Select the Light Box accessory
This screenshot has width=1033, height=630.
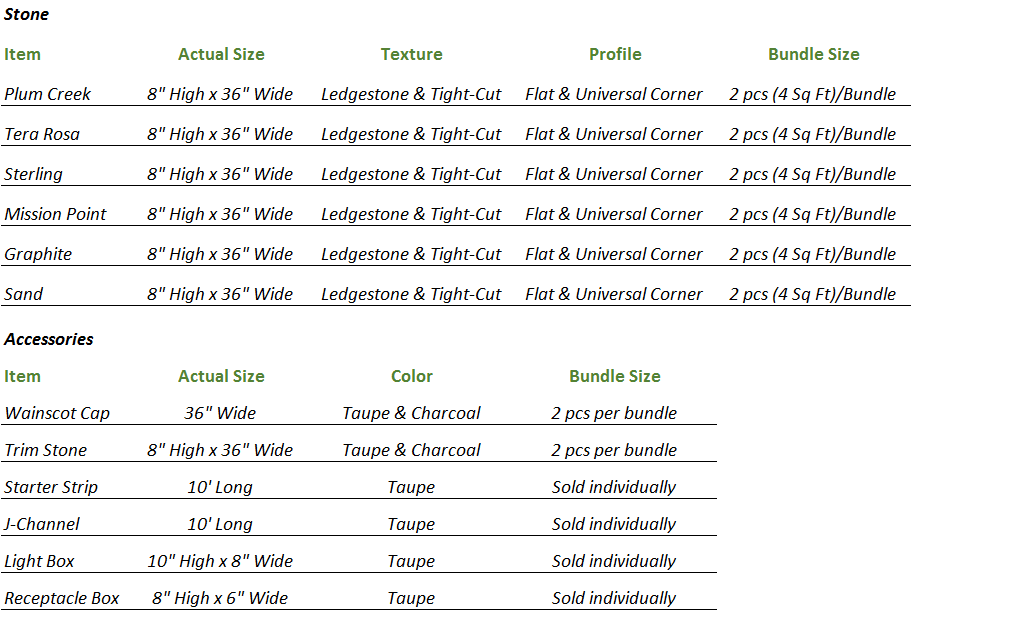pyautogui.click(x=40, y=561)
